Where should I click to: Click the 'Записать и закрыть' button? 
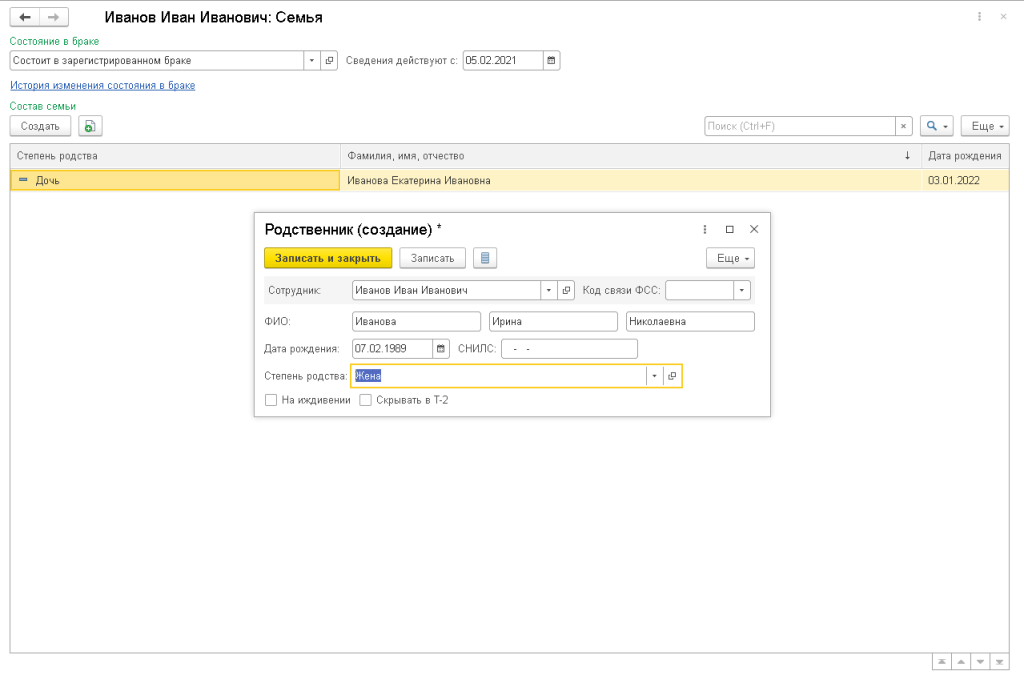click(x=328, y=258)
